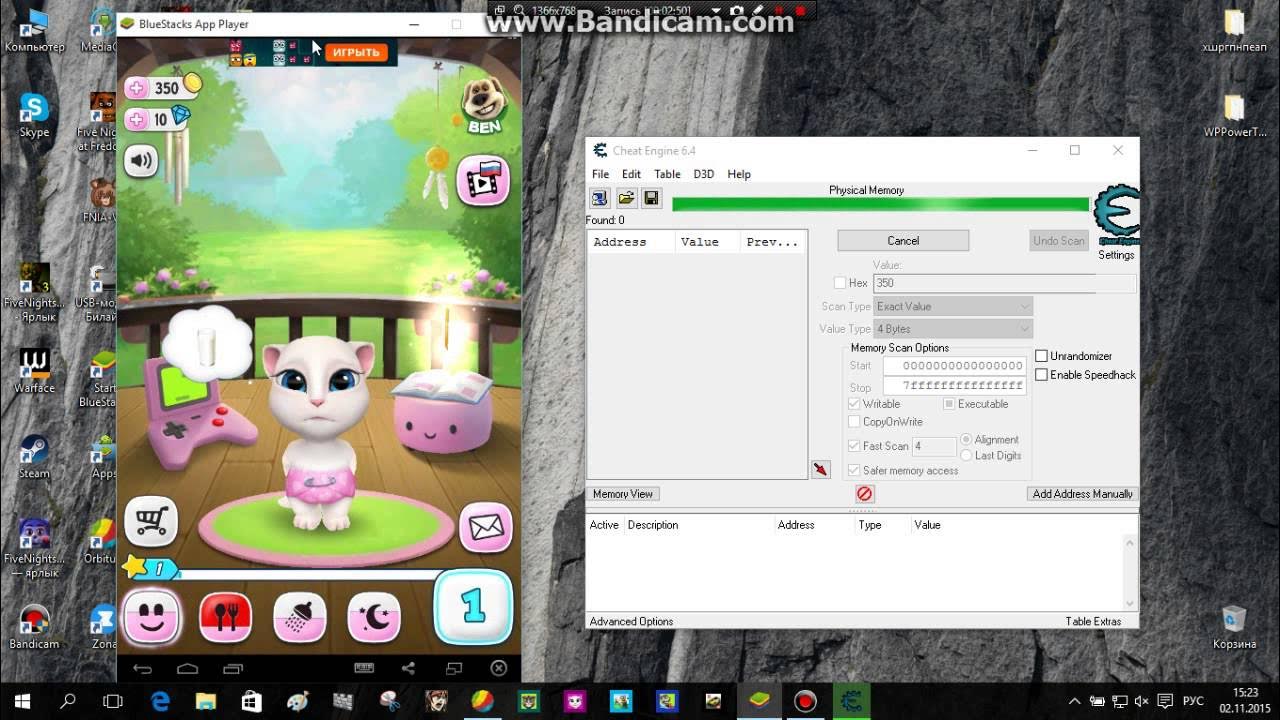The height and width of the screenshot is (720, 1280).
Task: Toggle the Executable checkbox
Action: click(949, 404)
